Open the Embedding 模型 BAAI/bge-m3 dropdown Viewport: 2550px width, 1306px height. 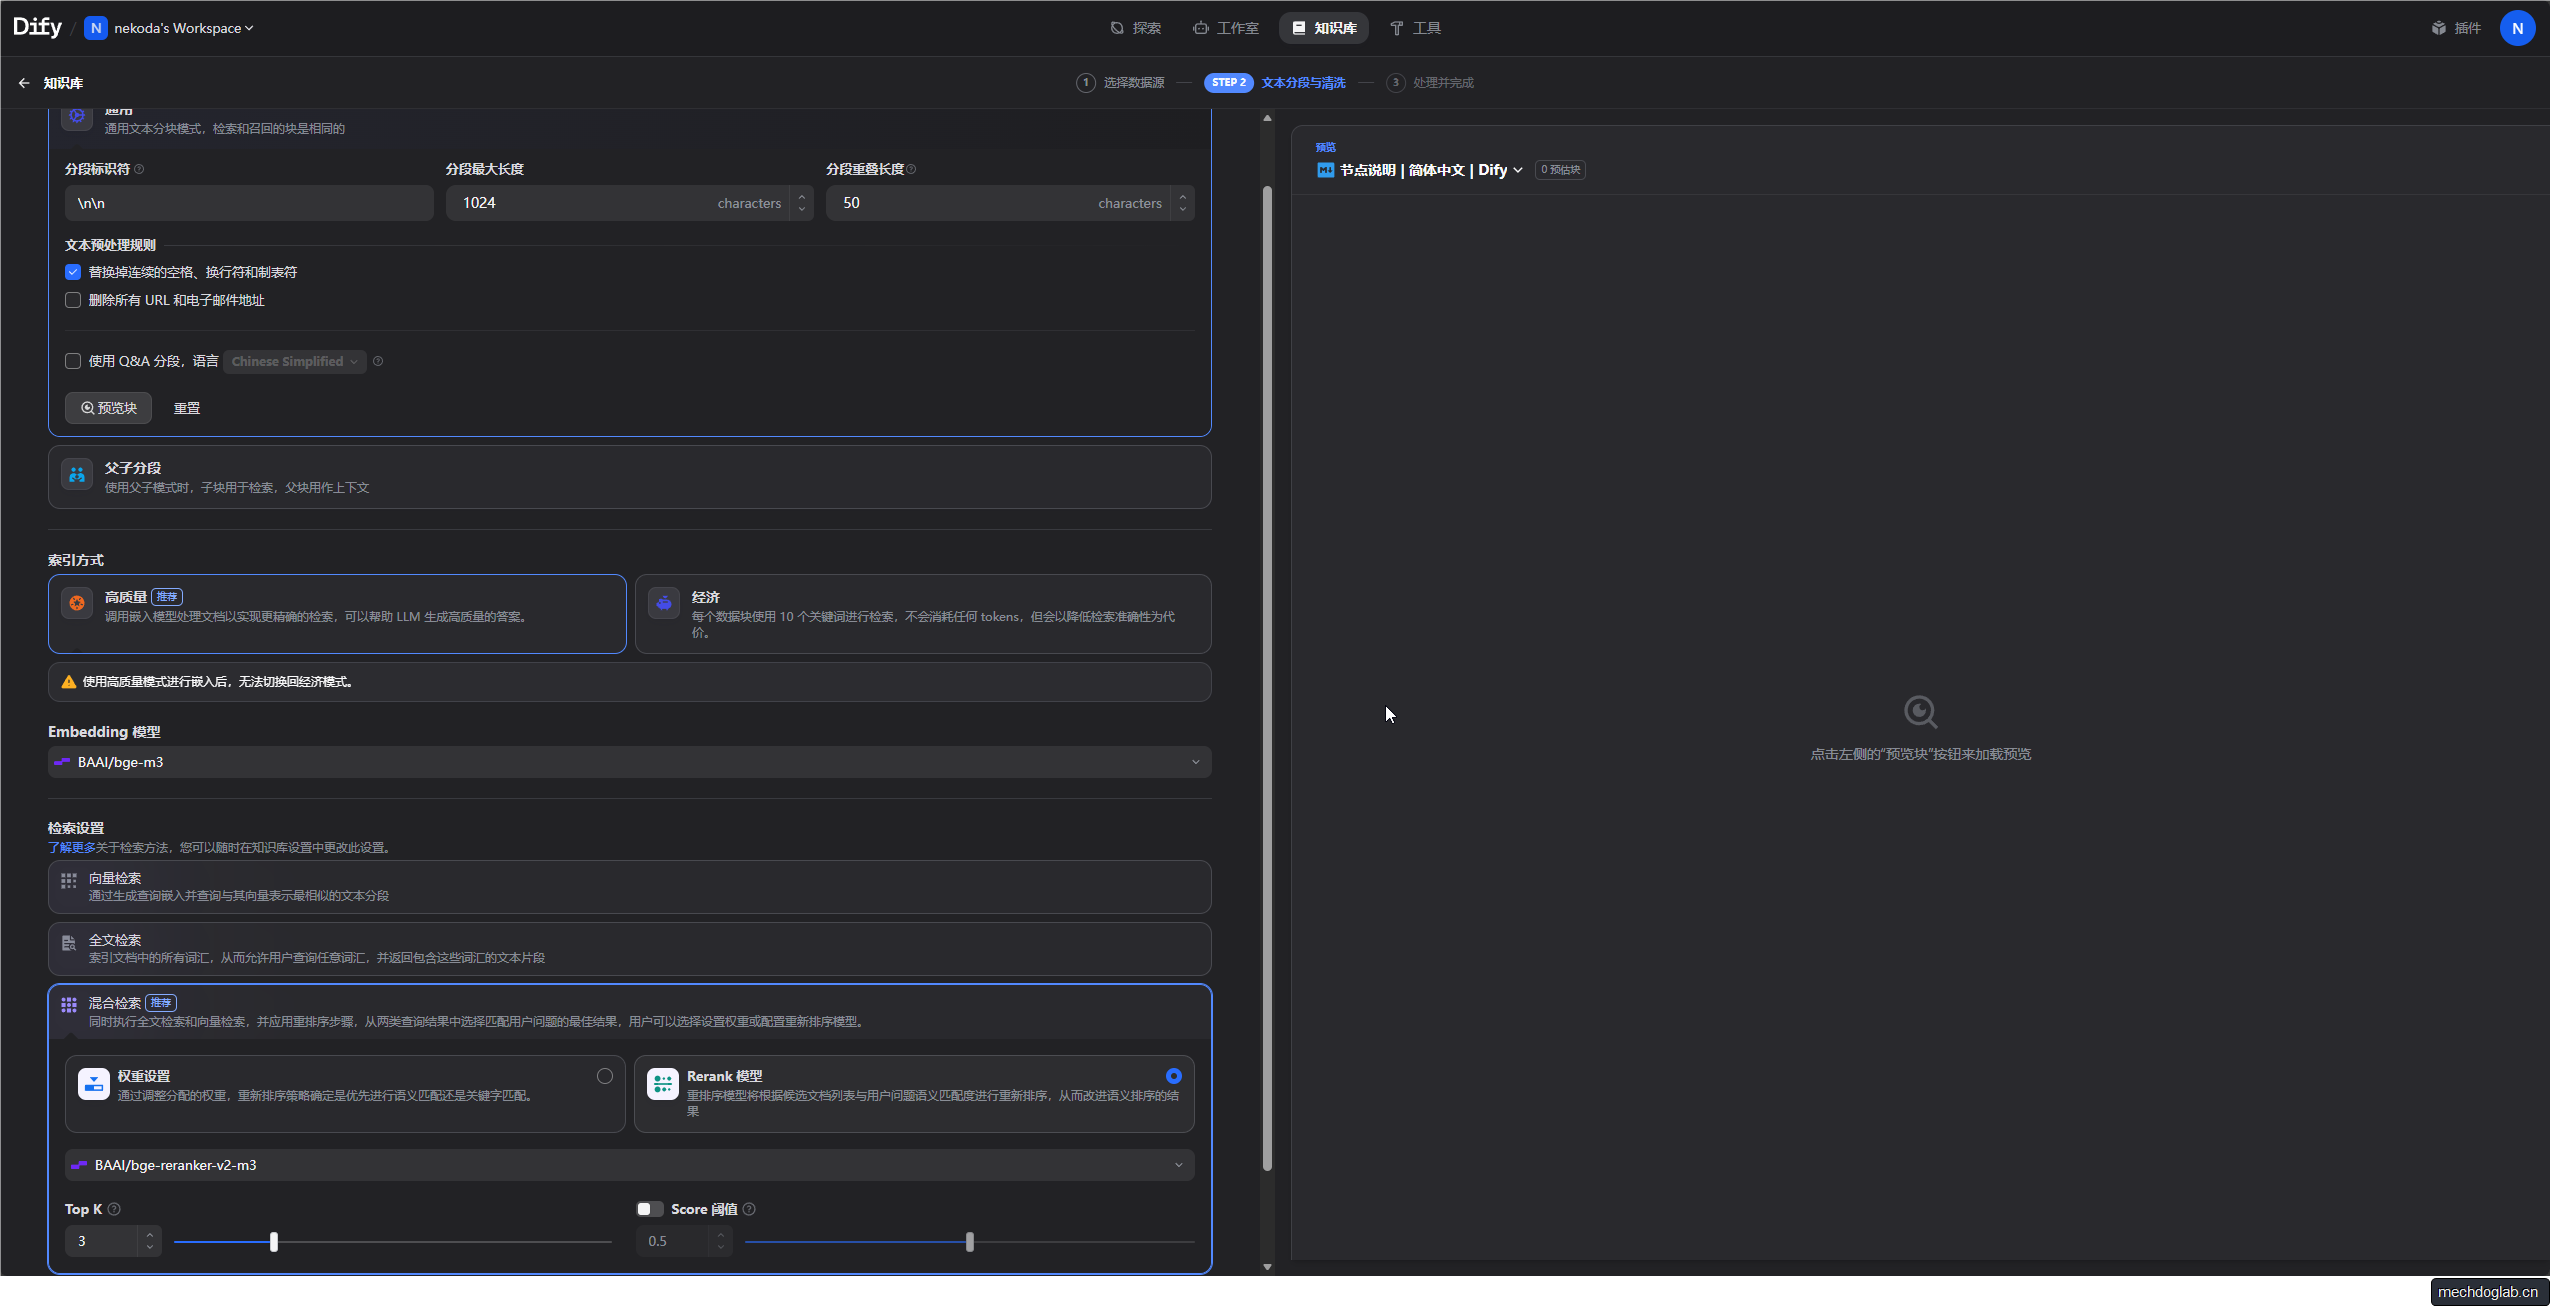pos(629,762)
